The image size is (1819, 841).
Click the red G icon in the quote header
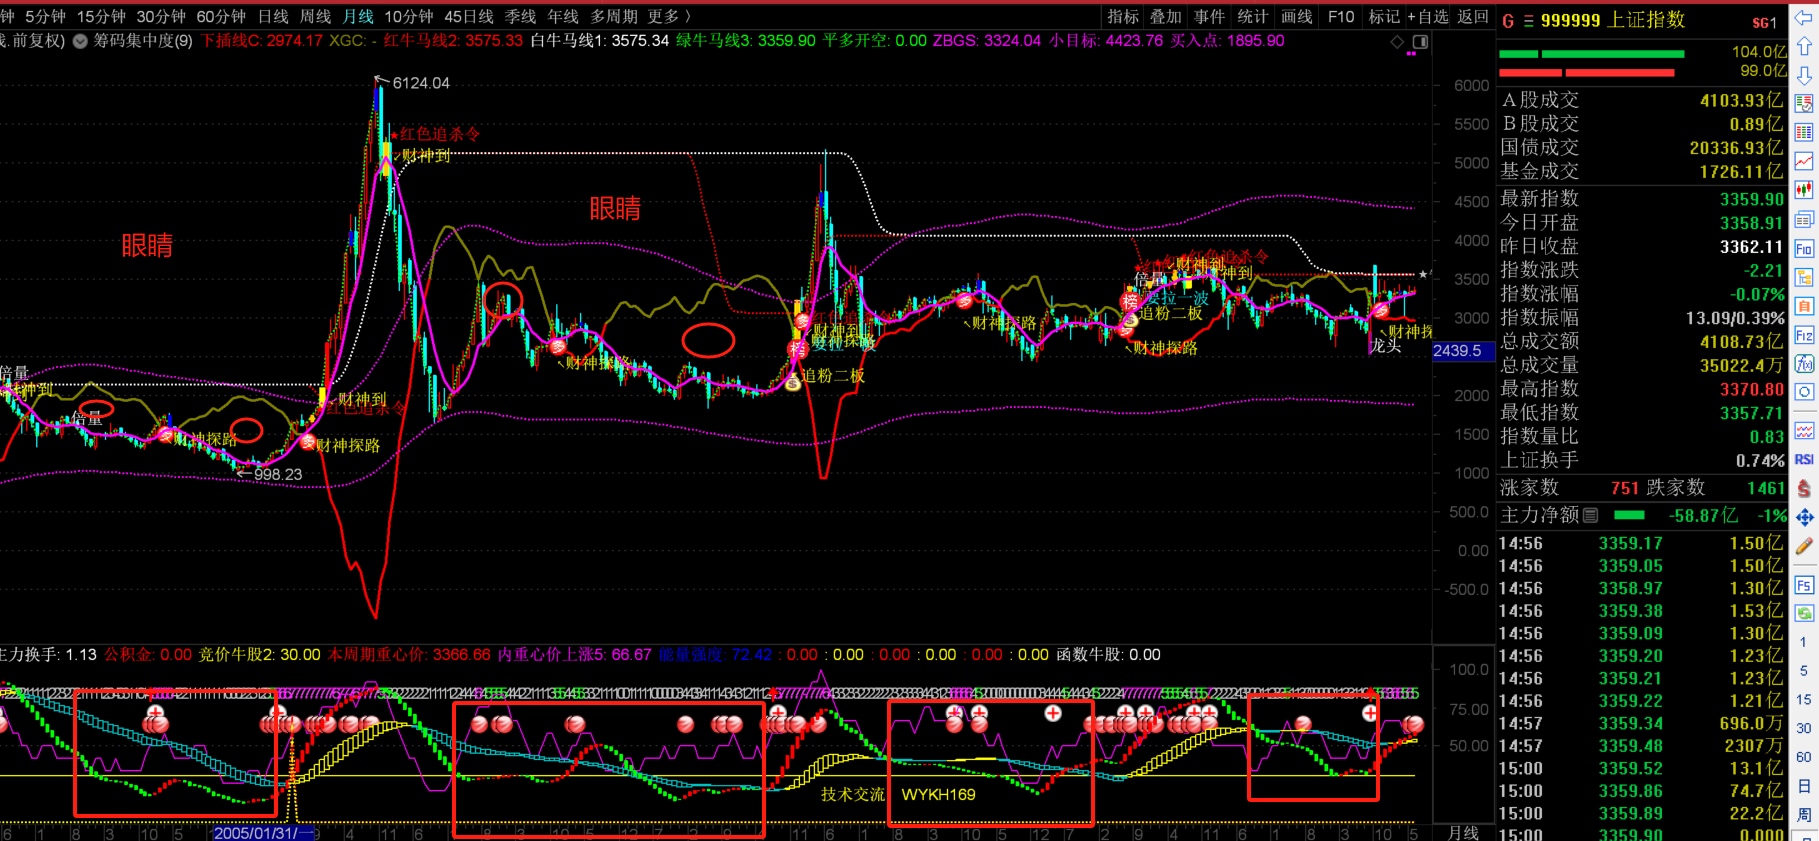[x=1508, y=21]
